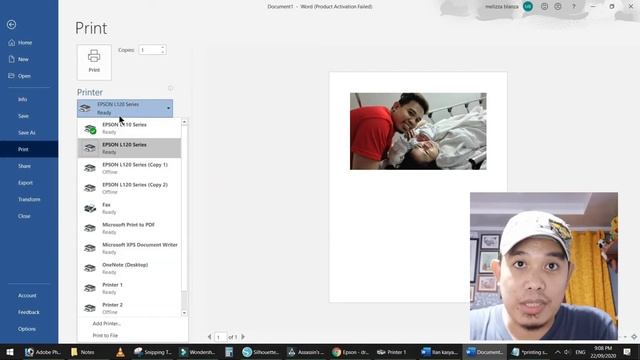The height and width of the screenshot is (360, 640).
Task: Click the Print to File option
Action: coord(105,336)
